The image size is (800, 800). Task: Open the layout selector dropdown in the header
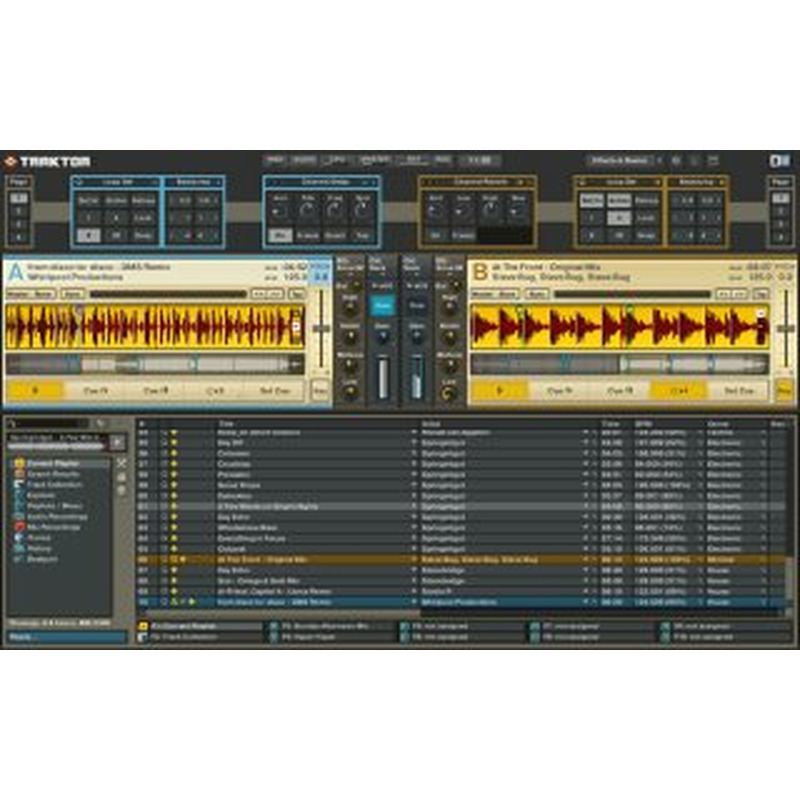pos(624,160)
